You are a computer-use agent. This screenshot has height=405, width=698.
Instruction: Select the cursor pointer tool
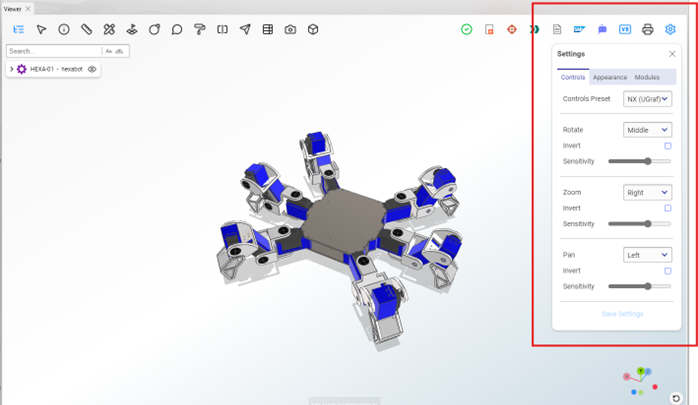(x=41, y=30)
